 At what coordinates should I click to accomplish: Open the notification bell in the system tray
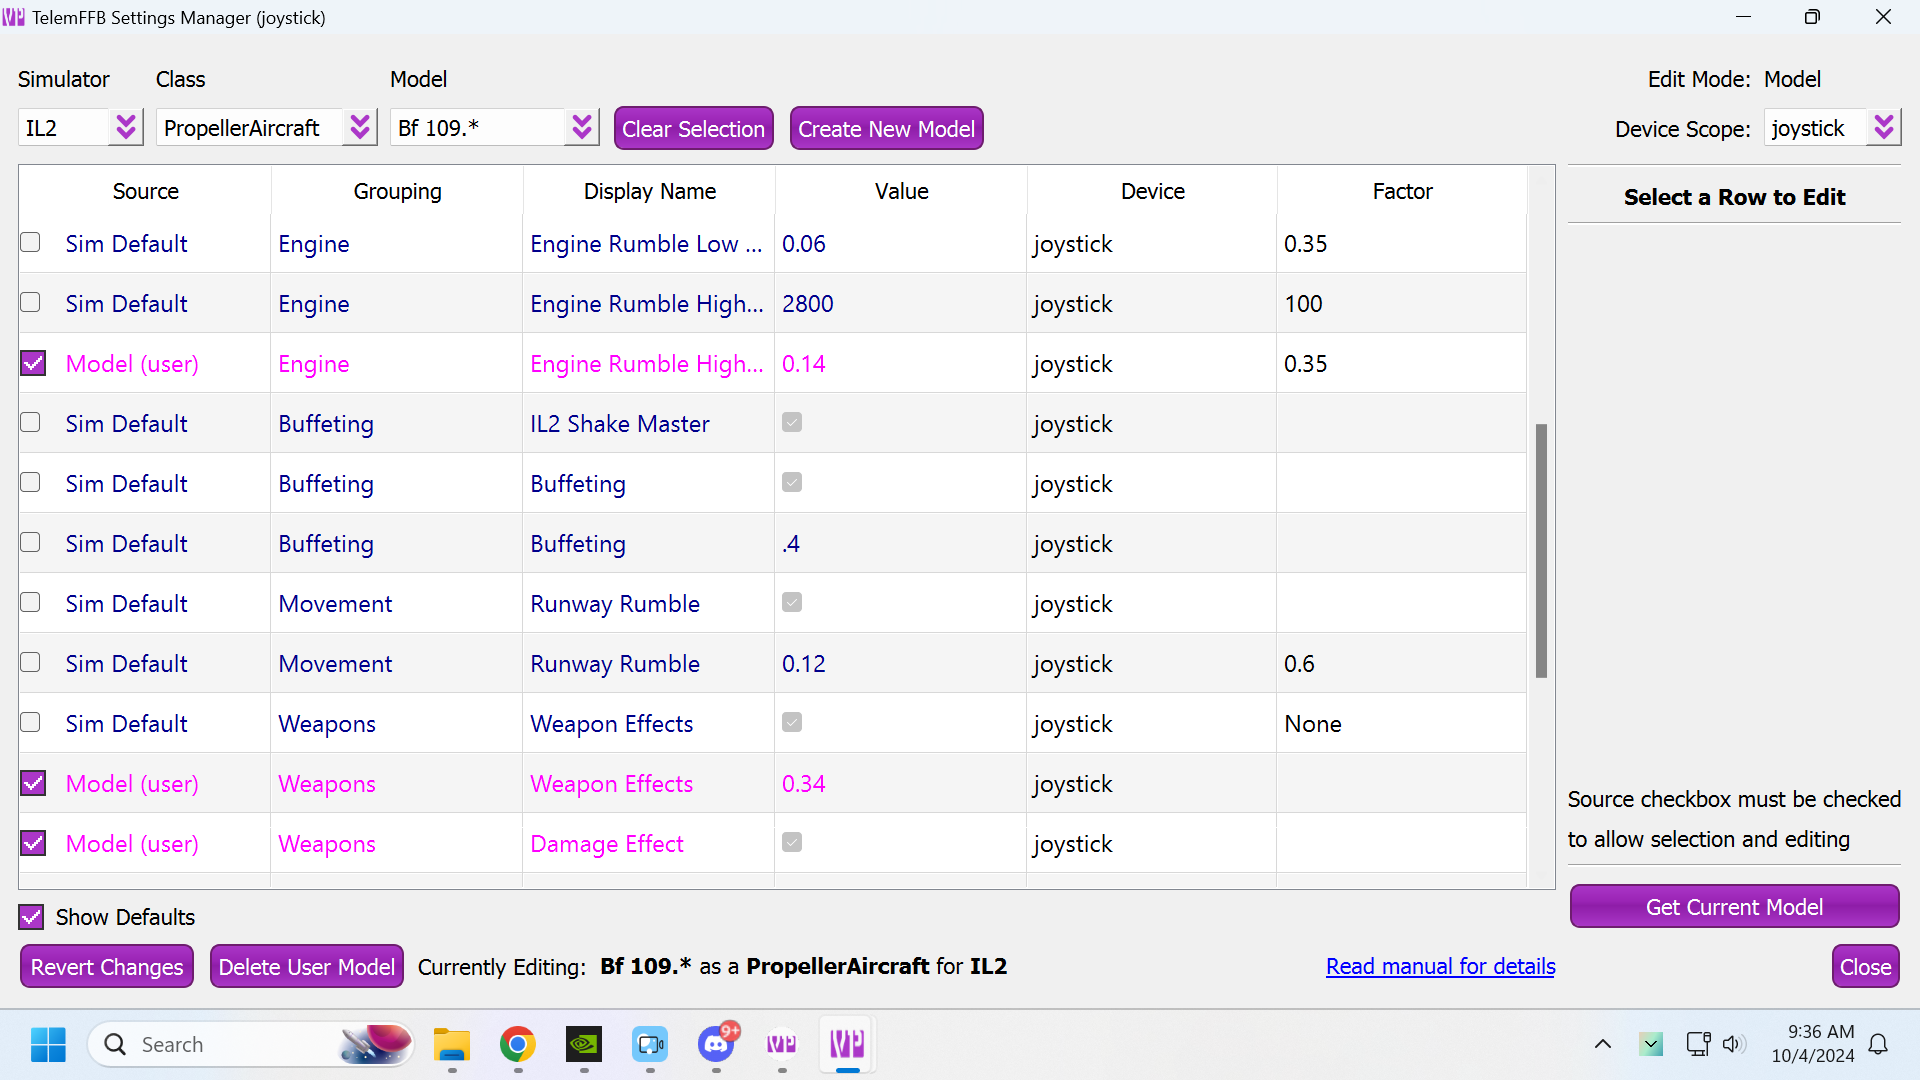pos(1878,1045)
